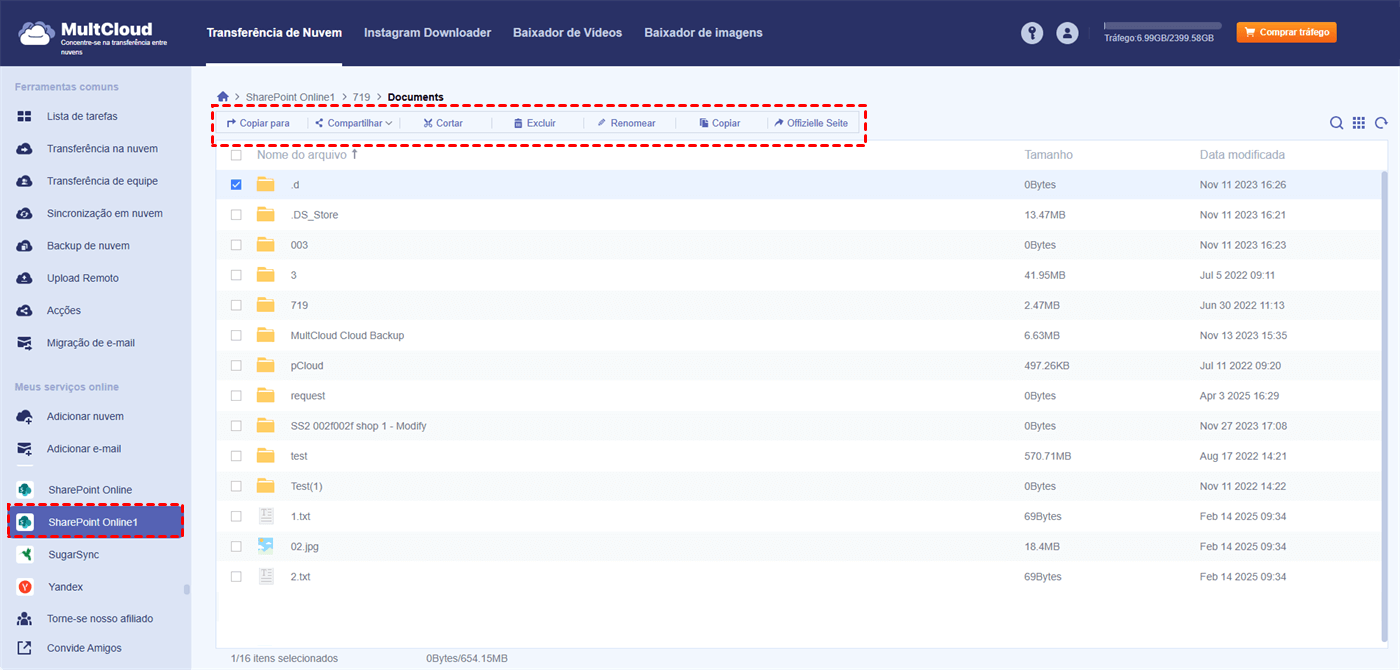Open the Baixador de imagens tab
The image size is (1400, 670).
(x=703, y=33)
